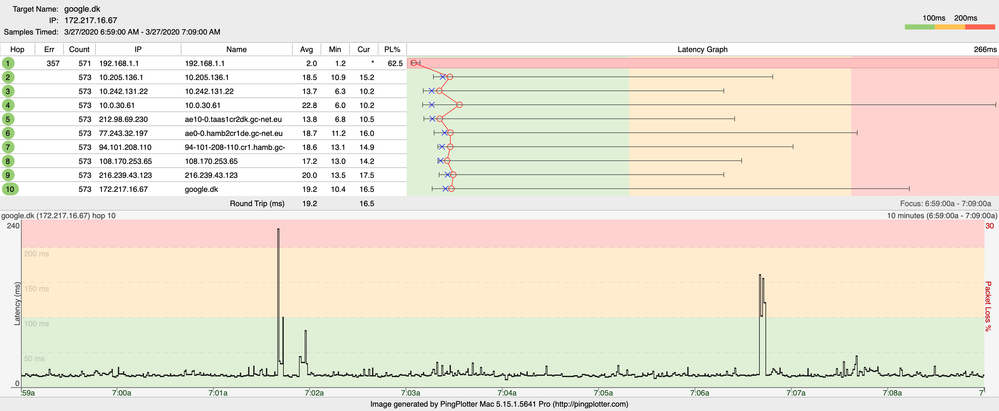Select the ae10-0.taas1cr2dk.gc-net.eu hop name
Viewport: 999px width, 411px height.
(x=235, y=118)
